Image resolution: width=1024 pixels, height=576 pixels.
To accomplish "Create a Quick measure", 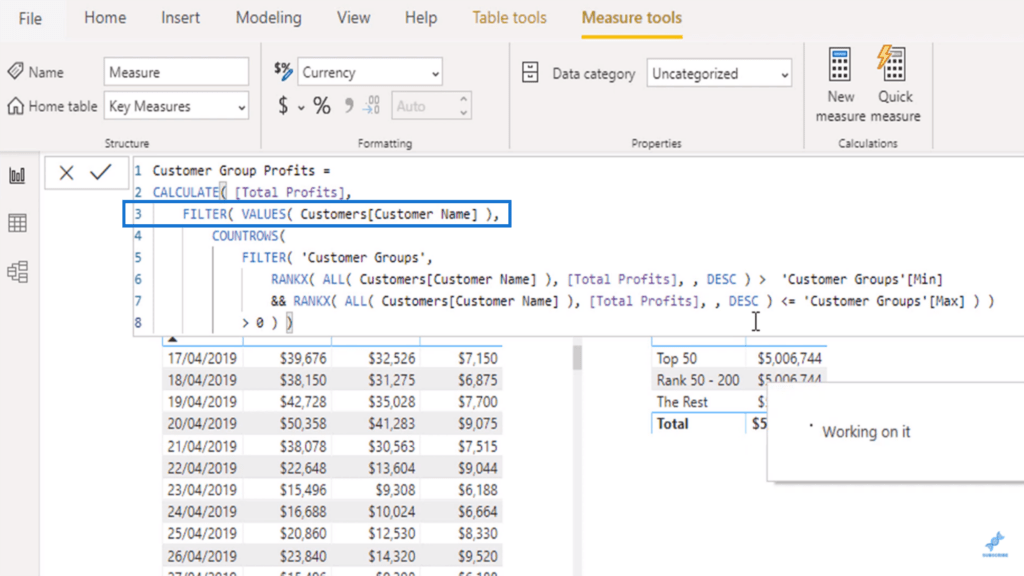I will pos(895,85).
